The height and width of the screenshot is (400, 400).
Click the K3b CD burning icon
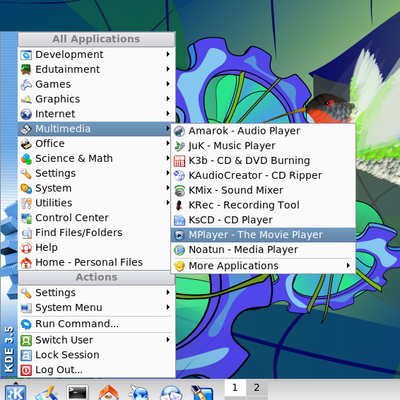coord(179,161)
